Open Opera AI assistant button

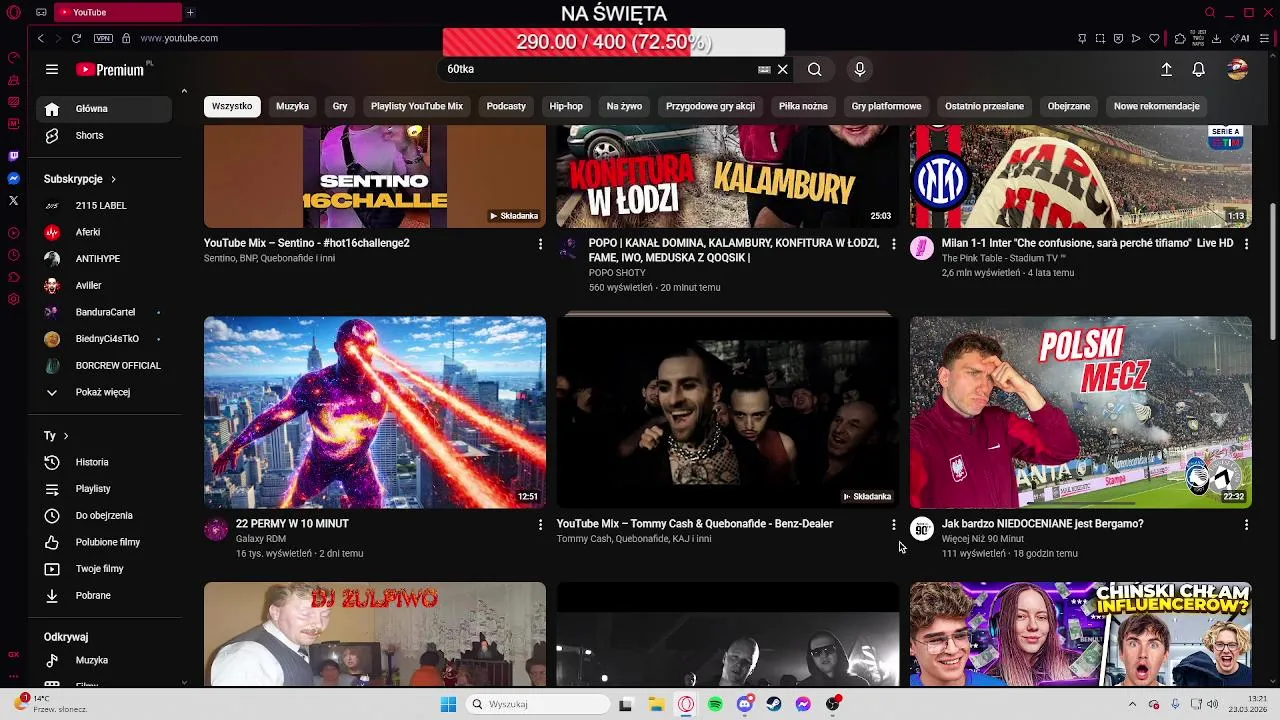[x=1241, y=38]
